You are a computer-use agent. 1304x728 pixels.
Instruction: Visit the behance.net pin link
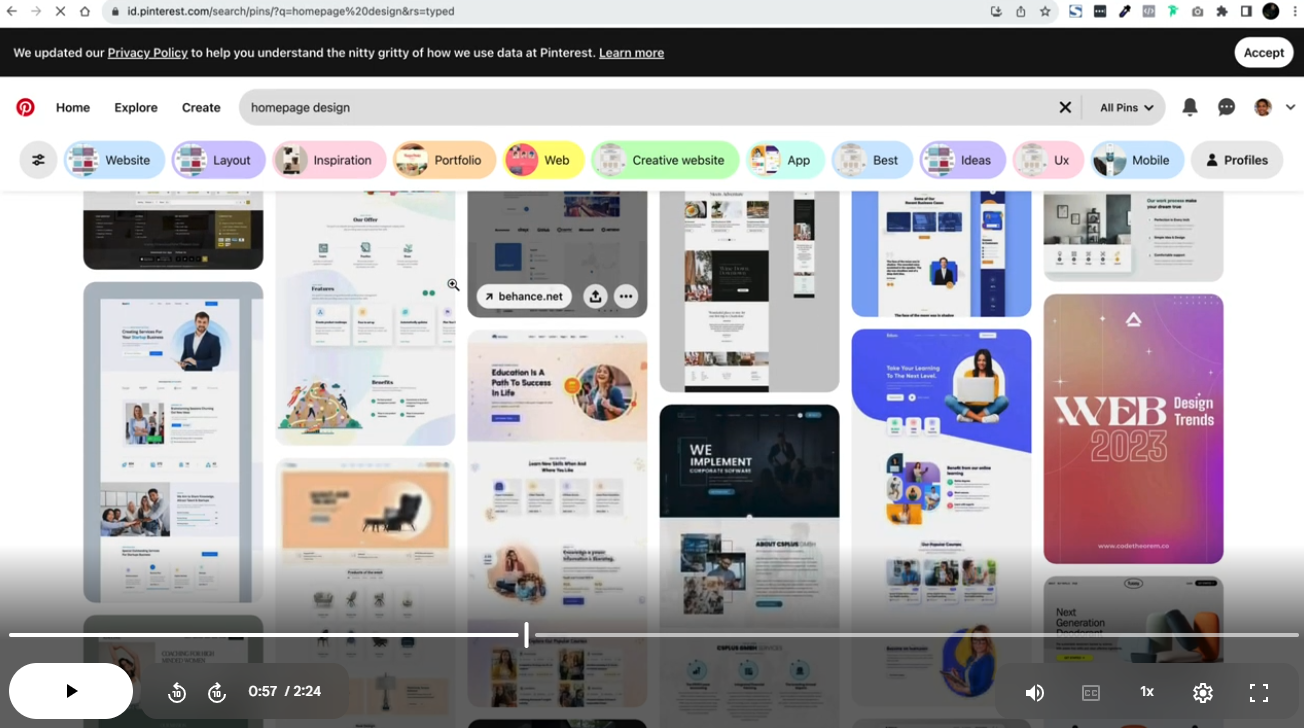point(524,296)
